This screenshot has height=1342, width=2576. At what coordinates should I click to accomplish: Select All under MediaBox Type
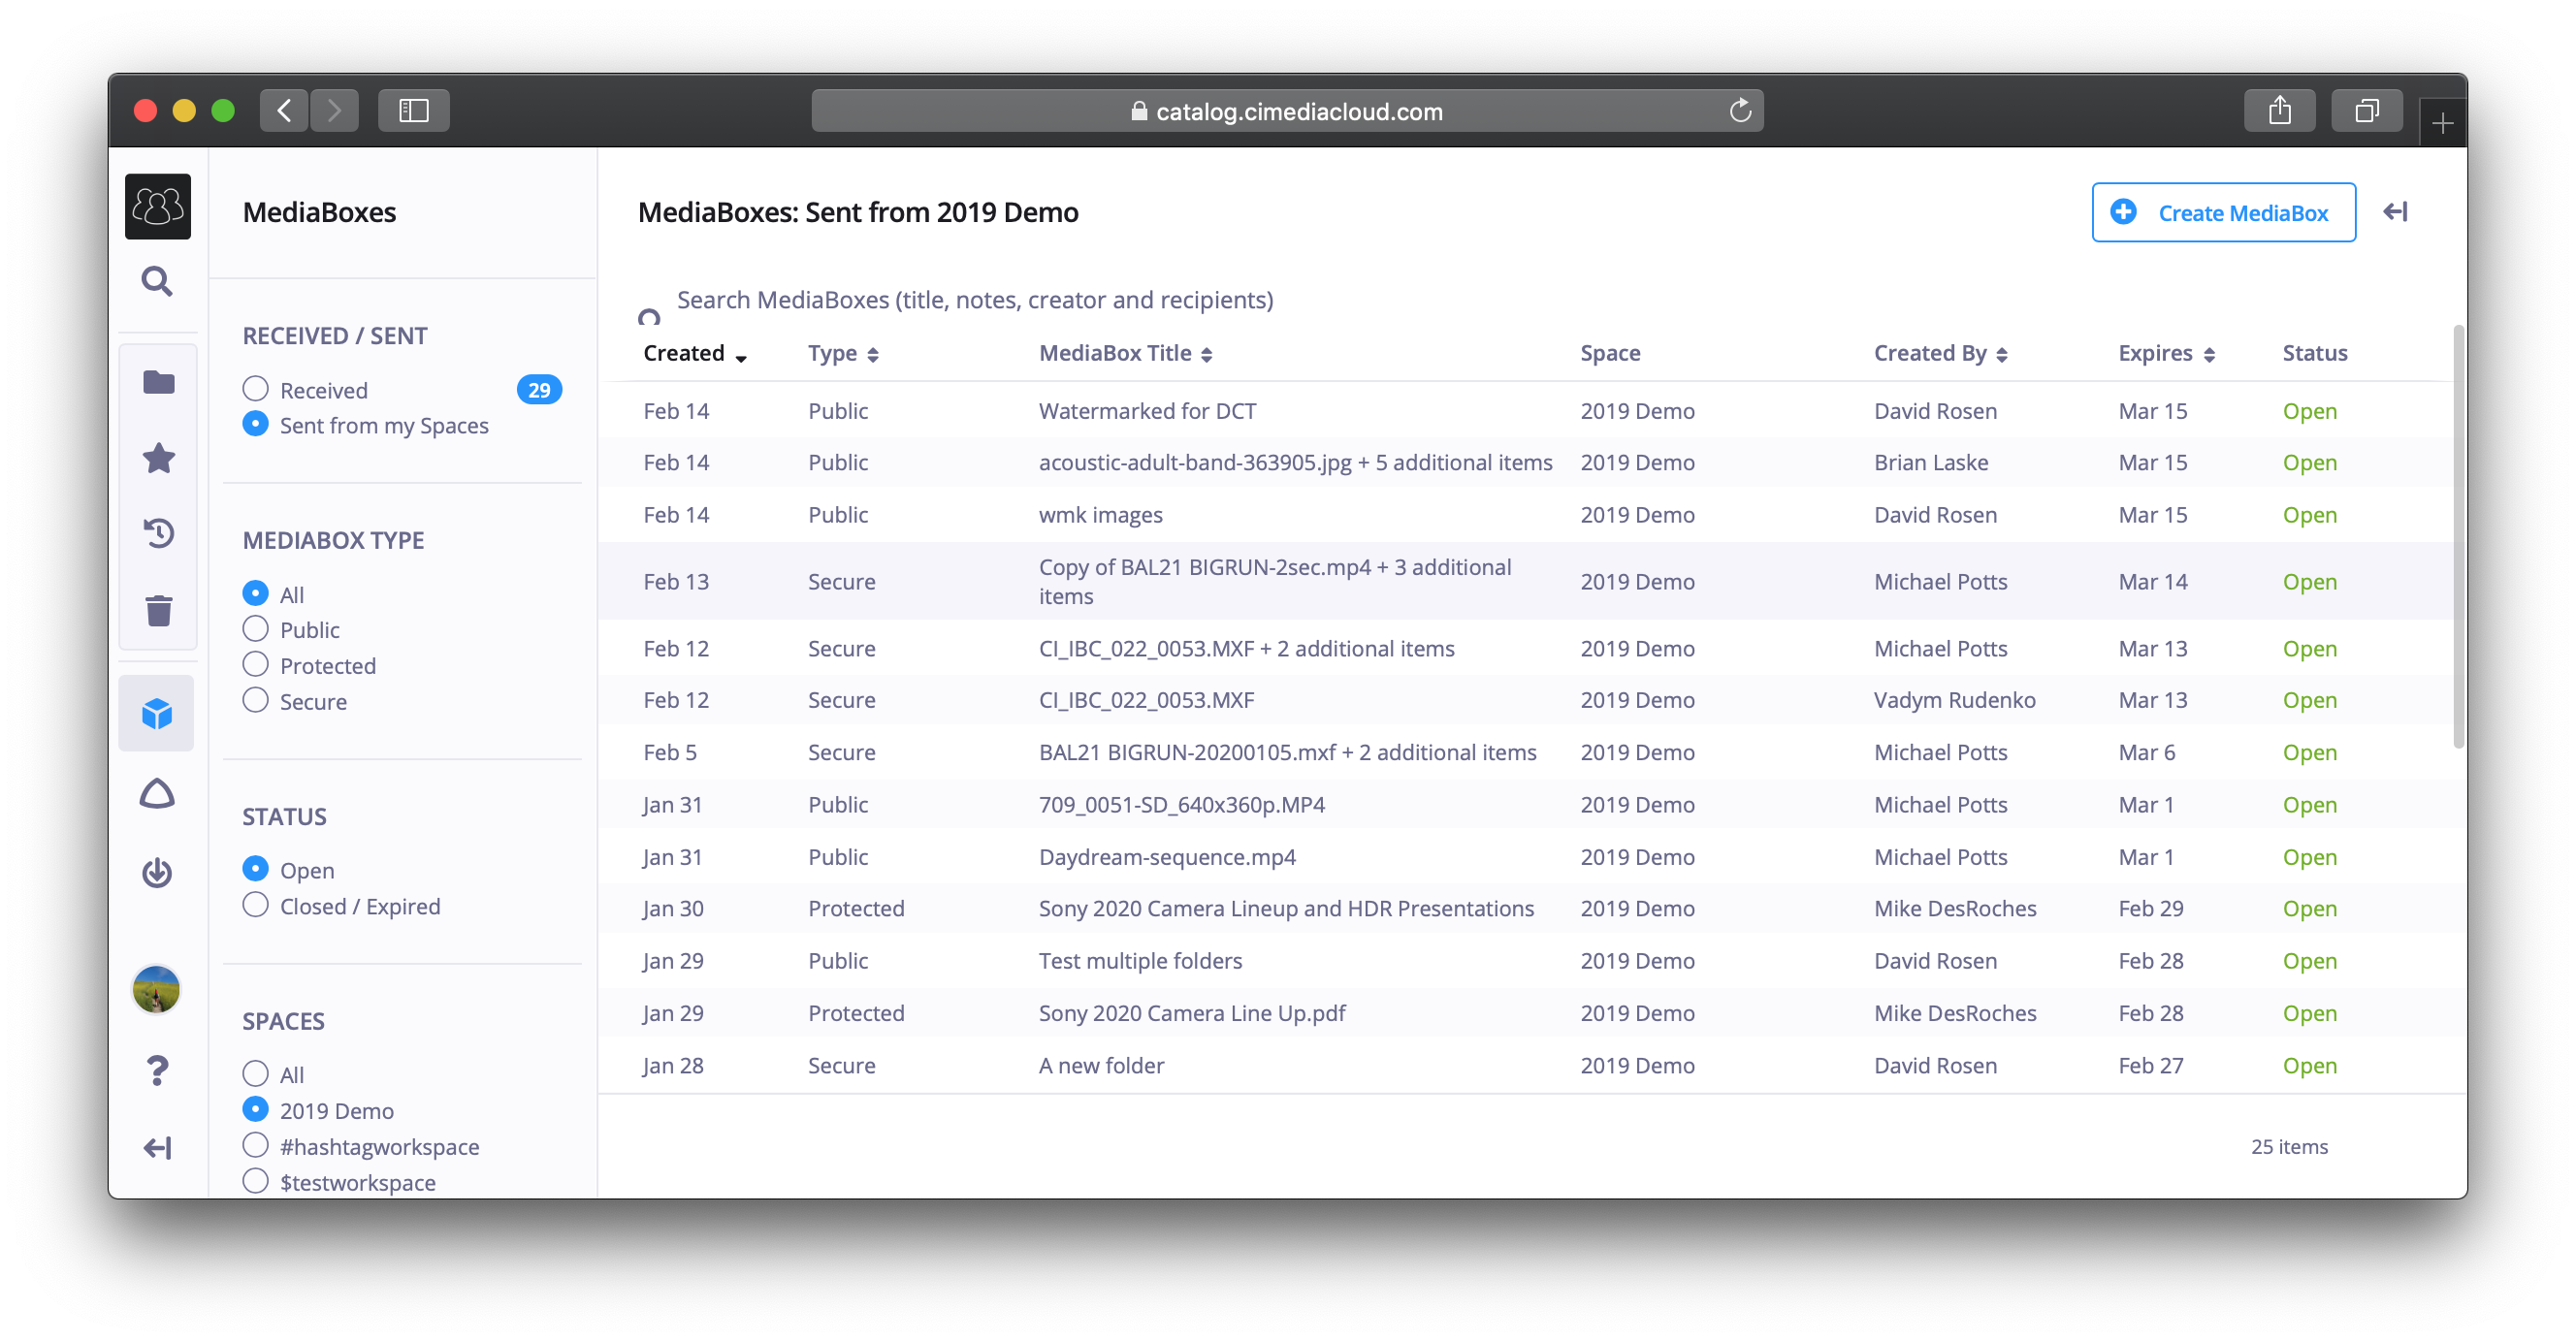(x=255, y=593)
